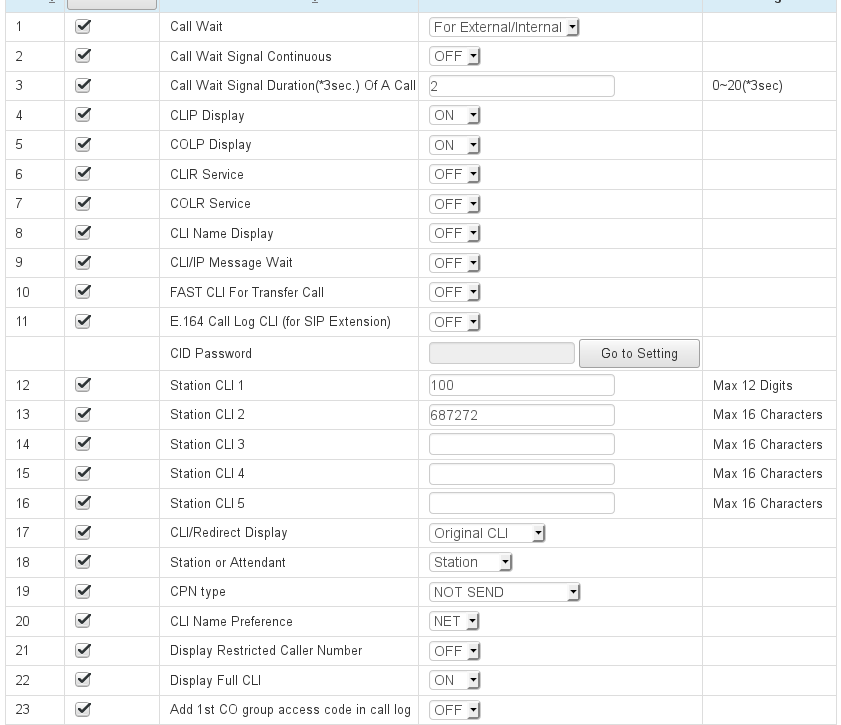Uncheck the Station CLI 1 row checkbox
Screen dimensions: 841x725
[84, 385]
